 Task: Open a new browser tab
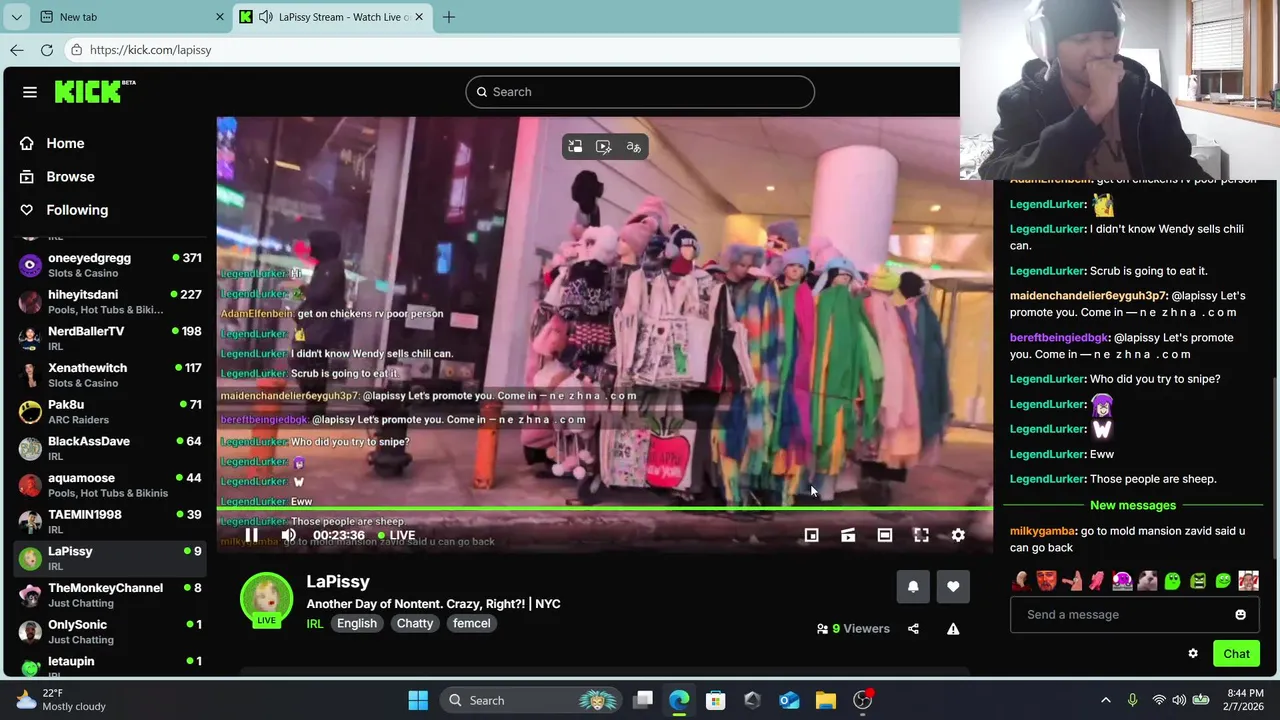click(x=449, y=17)
